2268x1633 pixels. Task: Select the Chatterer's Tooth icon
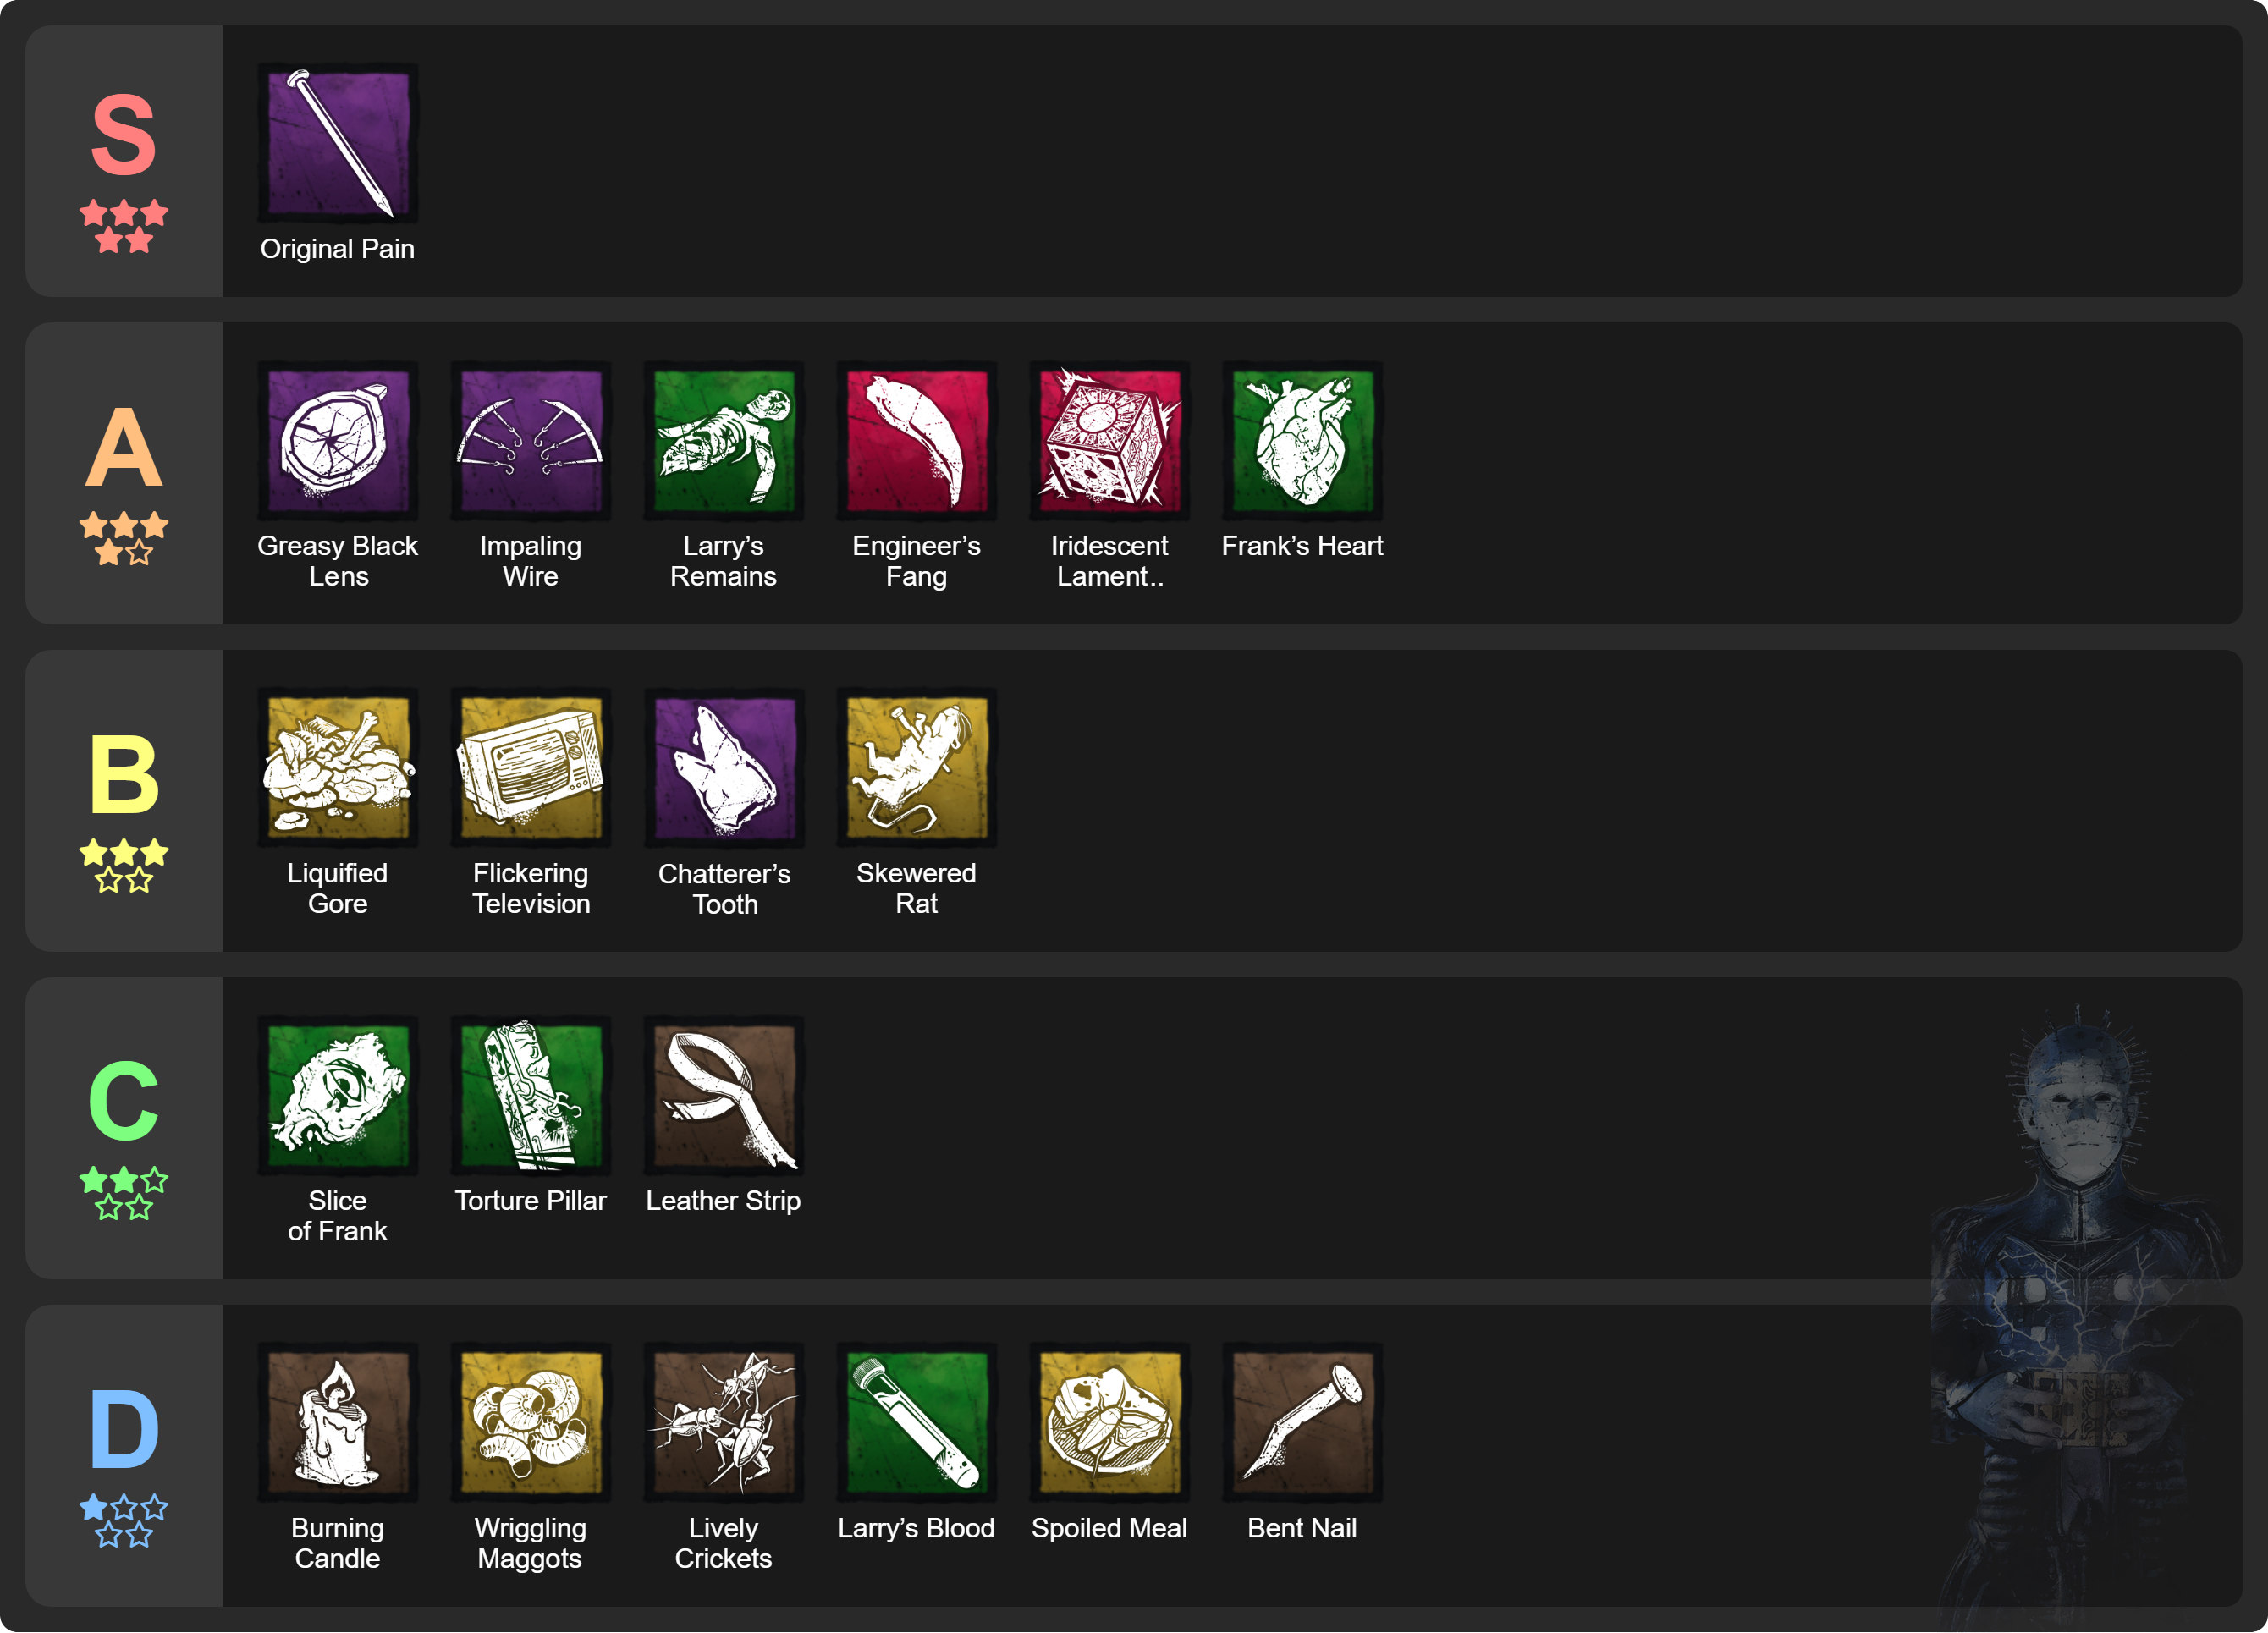click(724, 767)
